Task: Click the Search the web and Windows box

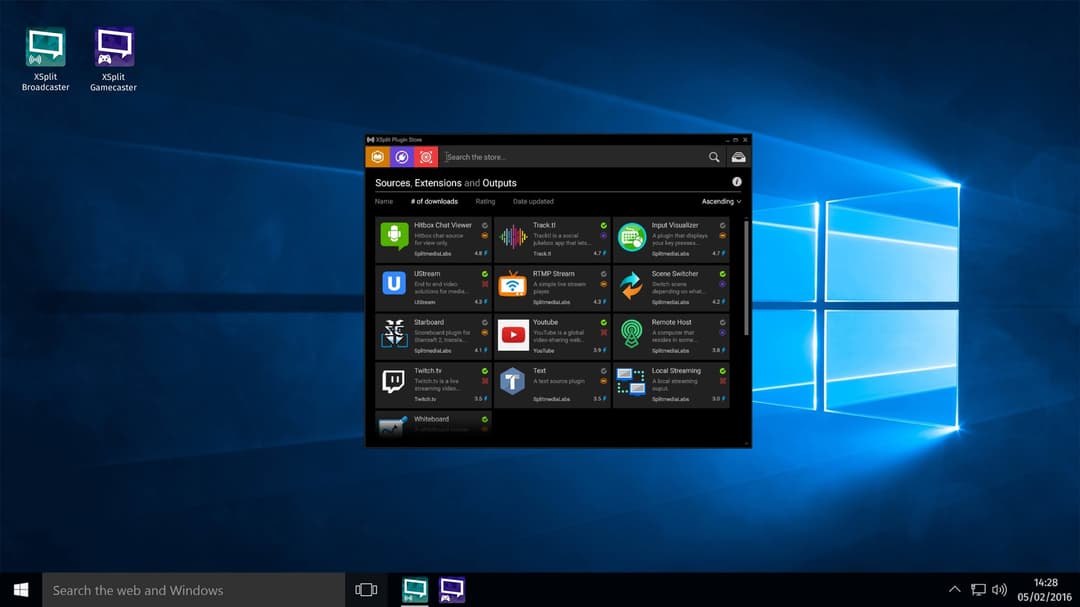Action: click(x=194, y=590)
